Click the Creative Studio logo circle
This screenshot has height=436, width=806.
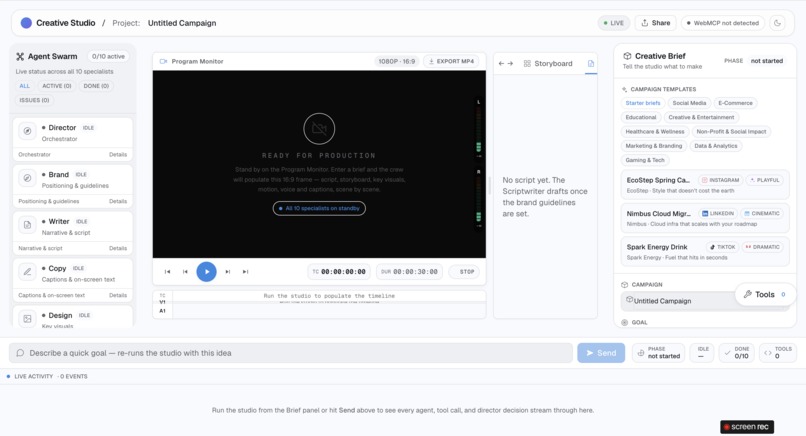tap(26, 23)
